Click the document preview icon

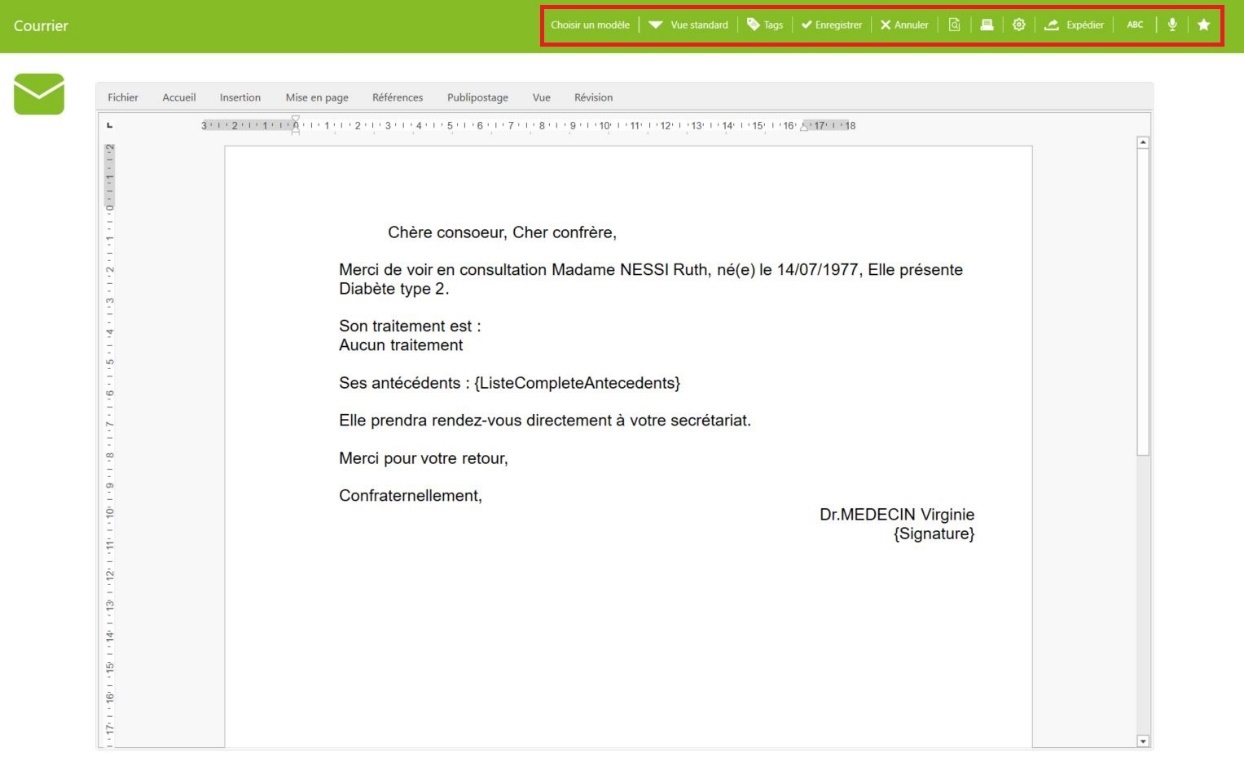pyautogui.click(x=954, y=25)
